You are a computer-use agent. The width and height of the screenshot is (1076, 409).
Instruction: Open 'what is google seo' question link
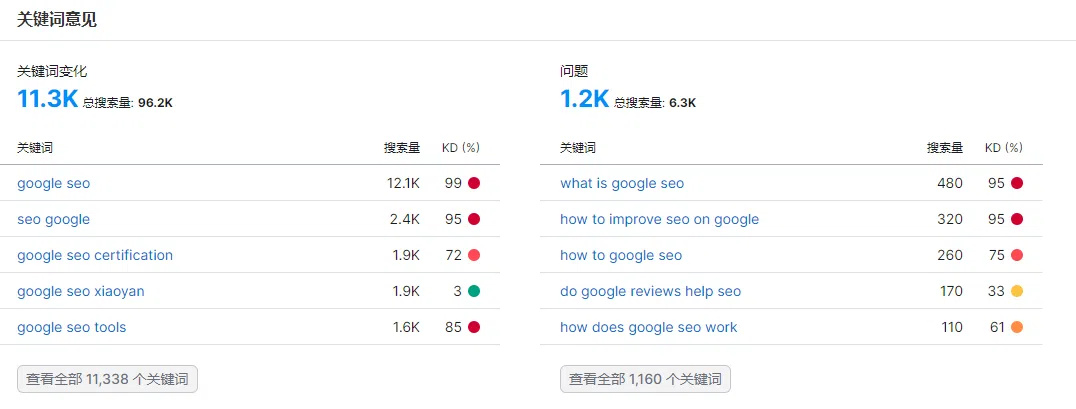(x=622, y=183)
